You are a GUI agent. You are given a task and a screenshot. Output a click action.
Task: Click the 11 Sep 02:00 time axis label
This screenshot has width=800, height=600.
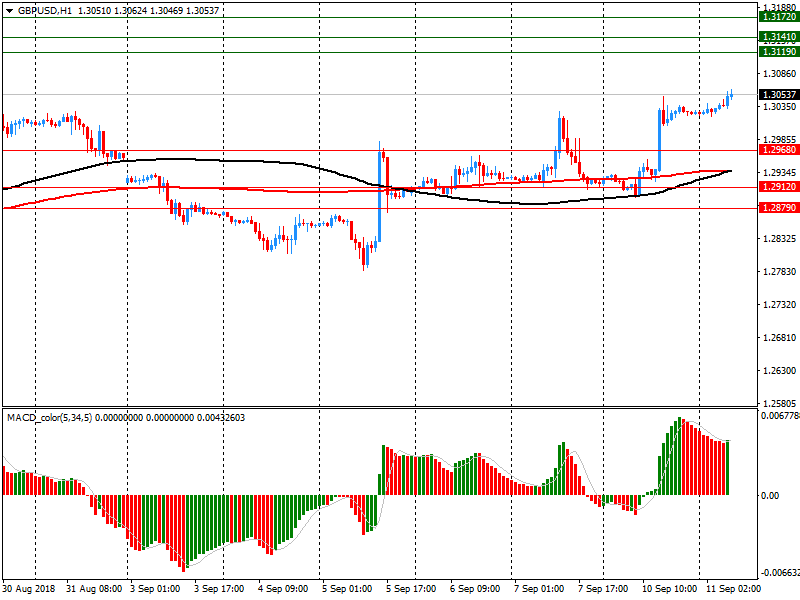pyautogui.click(x=731, y=589)
